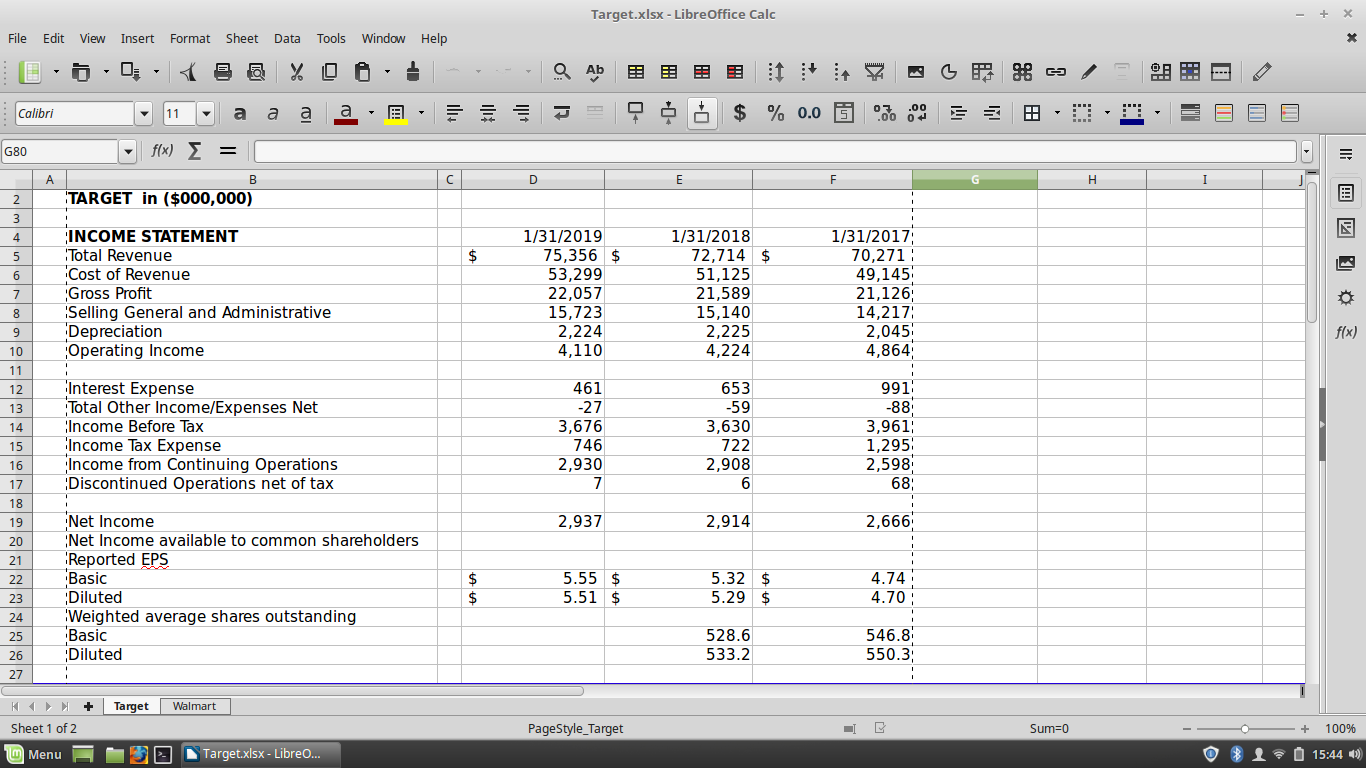Toggle Align Right
This screenshot has height=768, width=1366.
[521, 113]
